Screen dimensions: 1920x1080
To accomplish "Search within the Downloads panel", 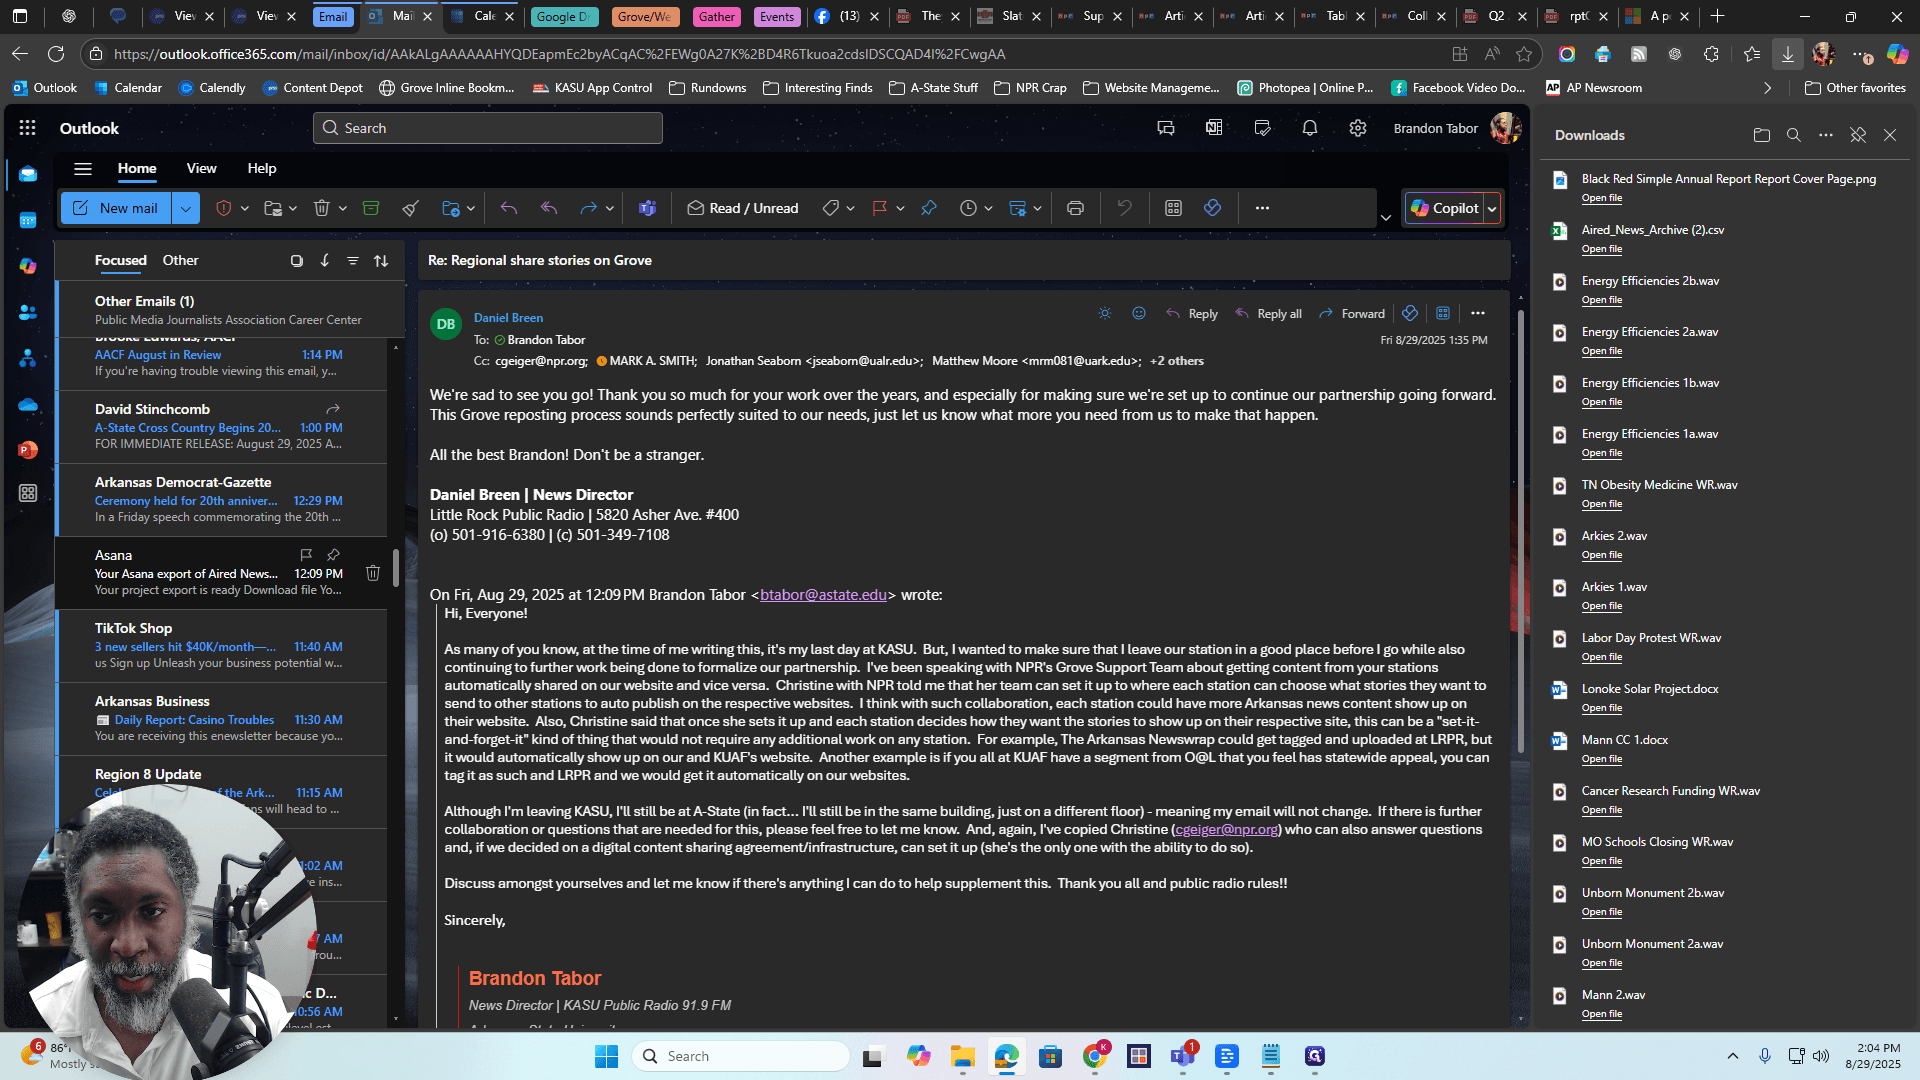I will pyautogui.click(x=1794, y=135).
